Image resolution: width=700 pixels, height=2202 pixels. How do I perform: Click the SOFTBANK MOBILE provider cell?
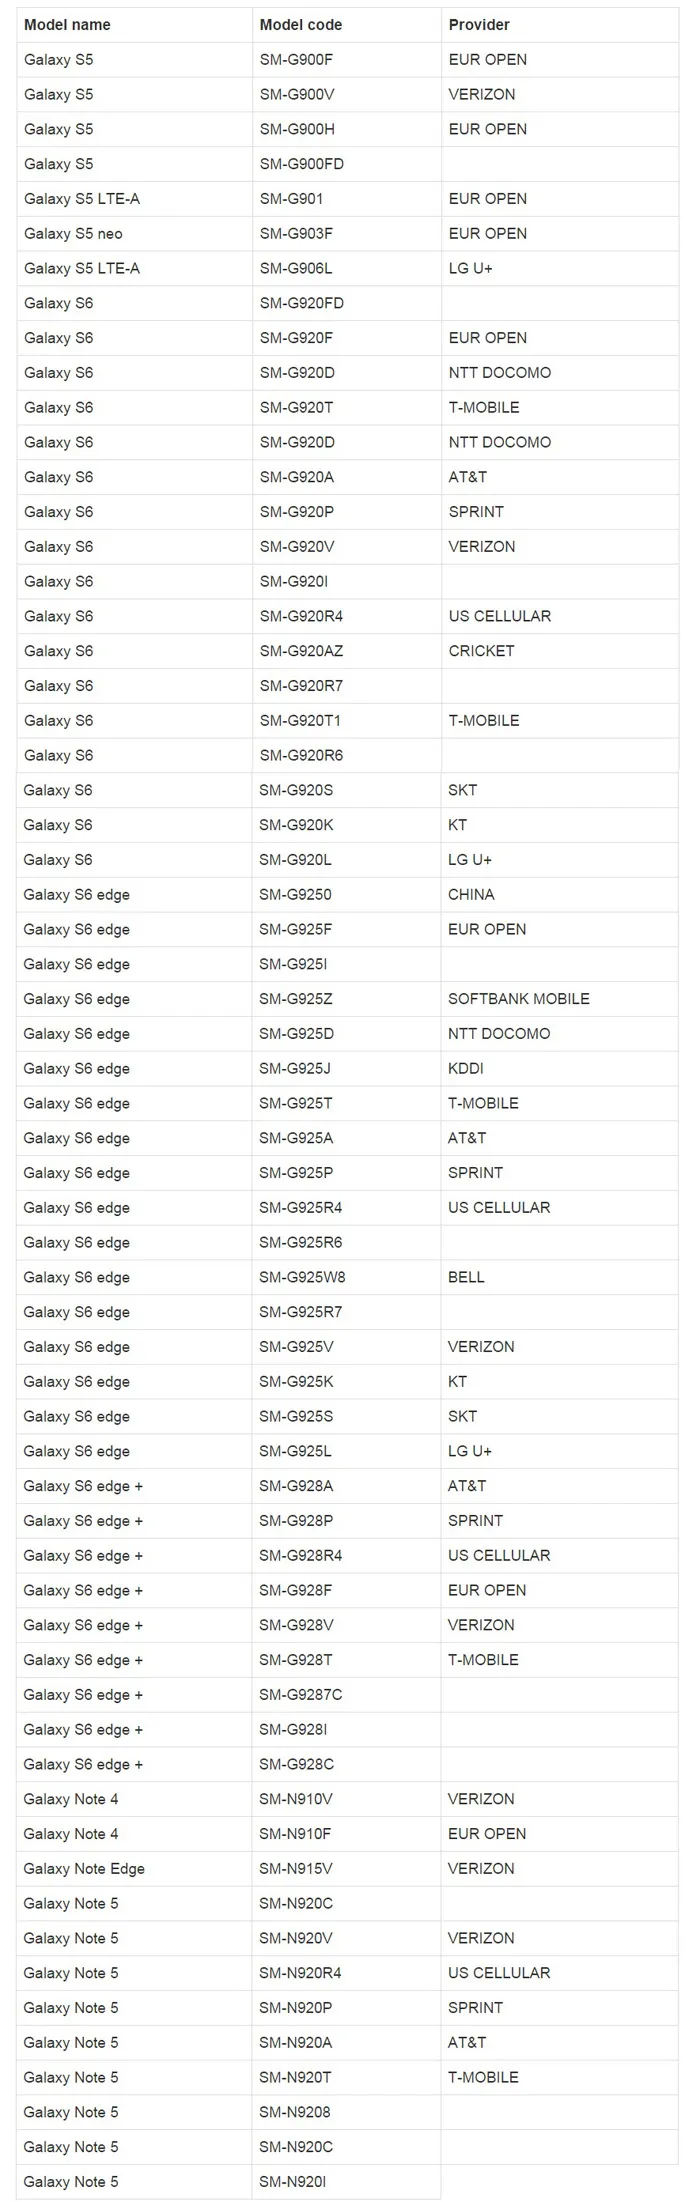[518, 999]
